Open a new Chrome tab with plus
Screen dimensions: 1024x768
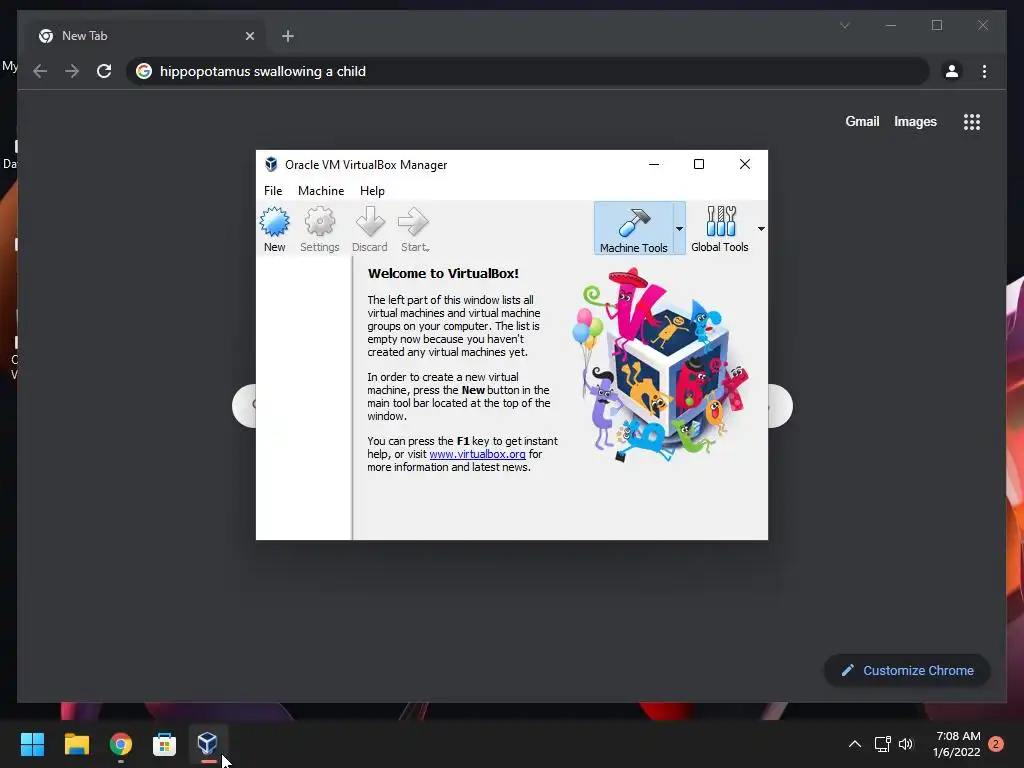288,36
